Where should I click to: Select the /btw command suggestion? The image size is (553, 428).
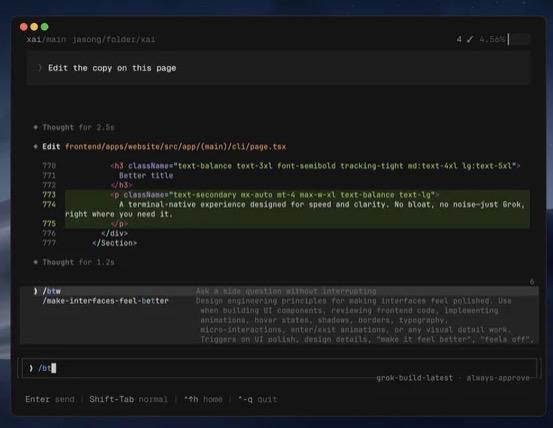tap(279, 291)
